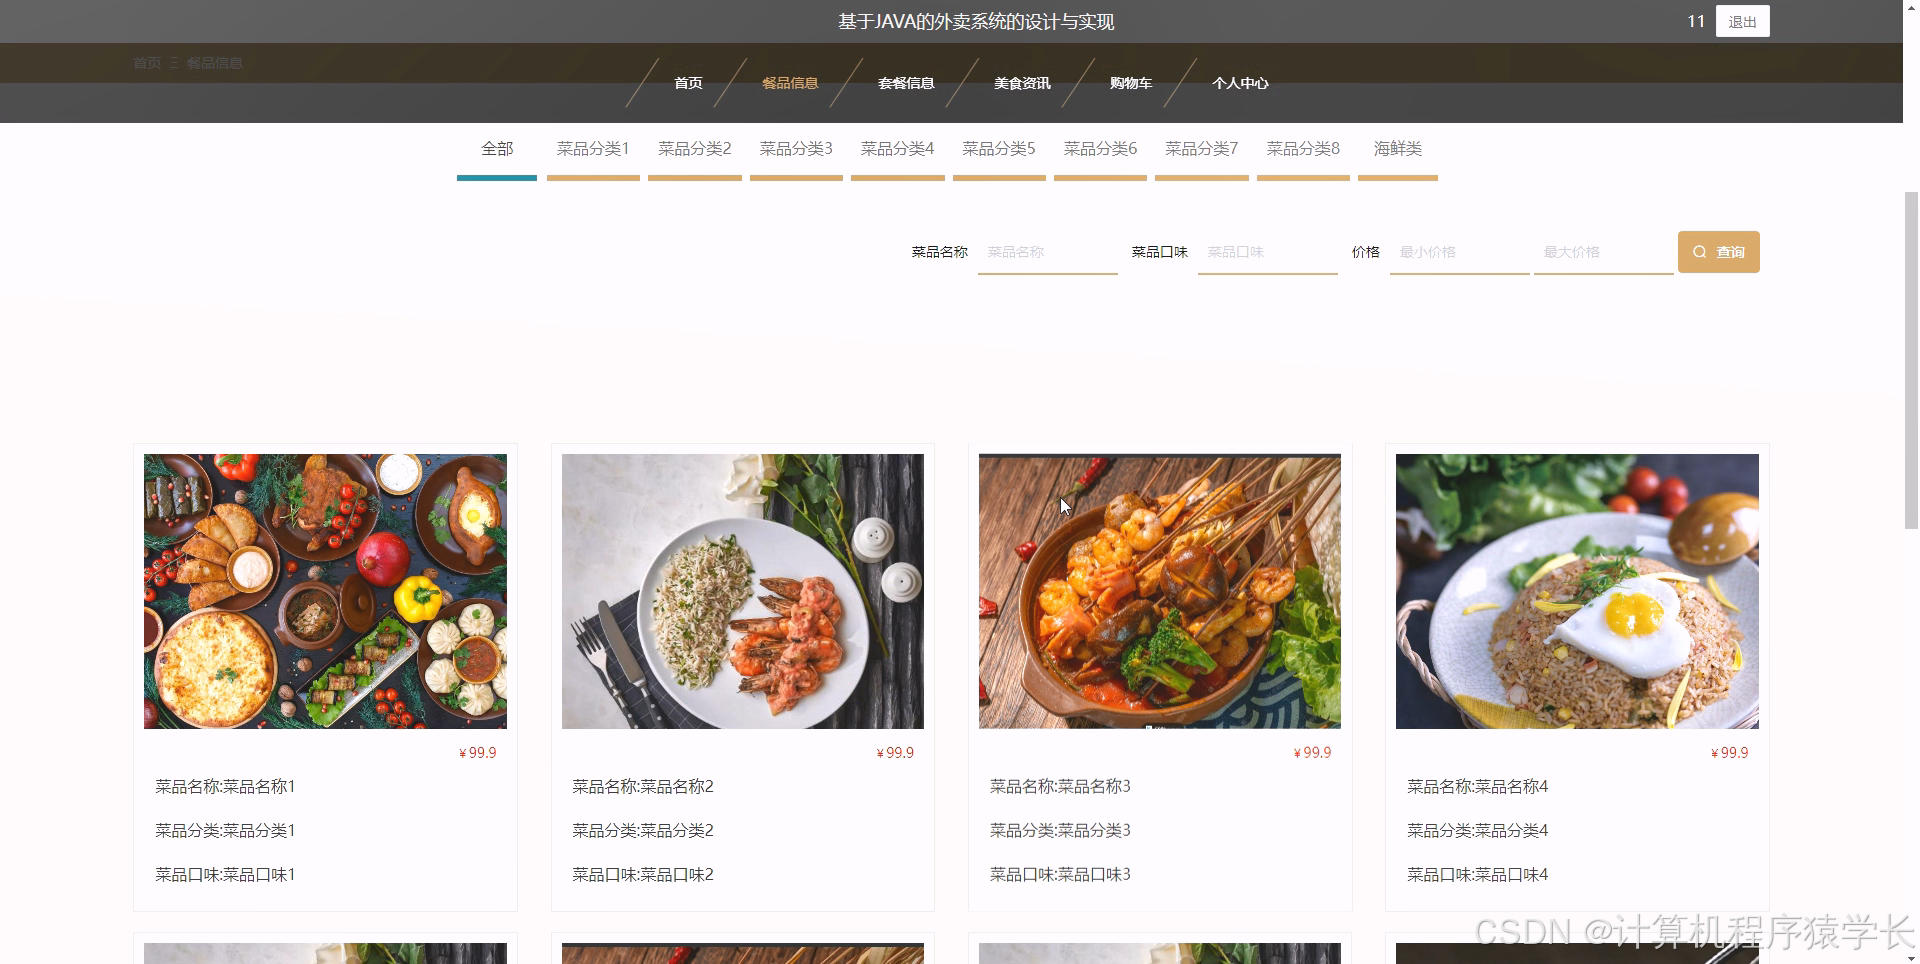Click the text 菜品口味:菜品口味1

(225, 875)
